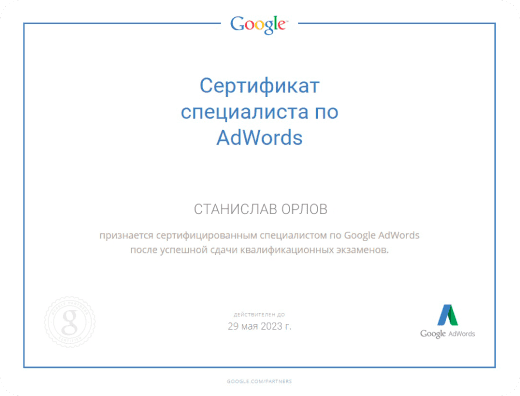Click the blue capital G in top Google logo
520x396 pixels.
click(237, 24)
